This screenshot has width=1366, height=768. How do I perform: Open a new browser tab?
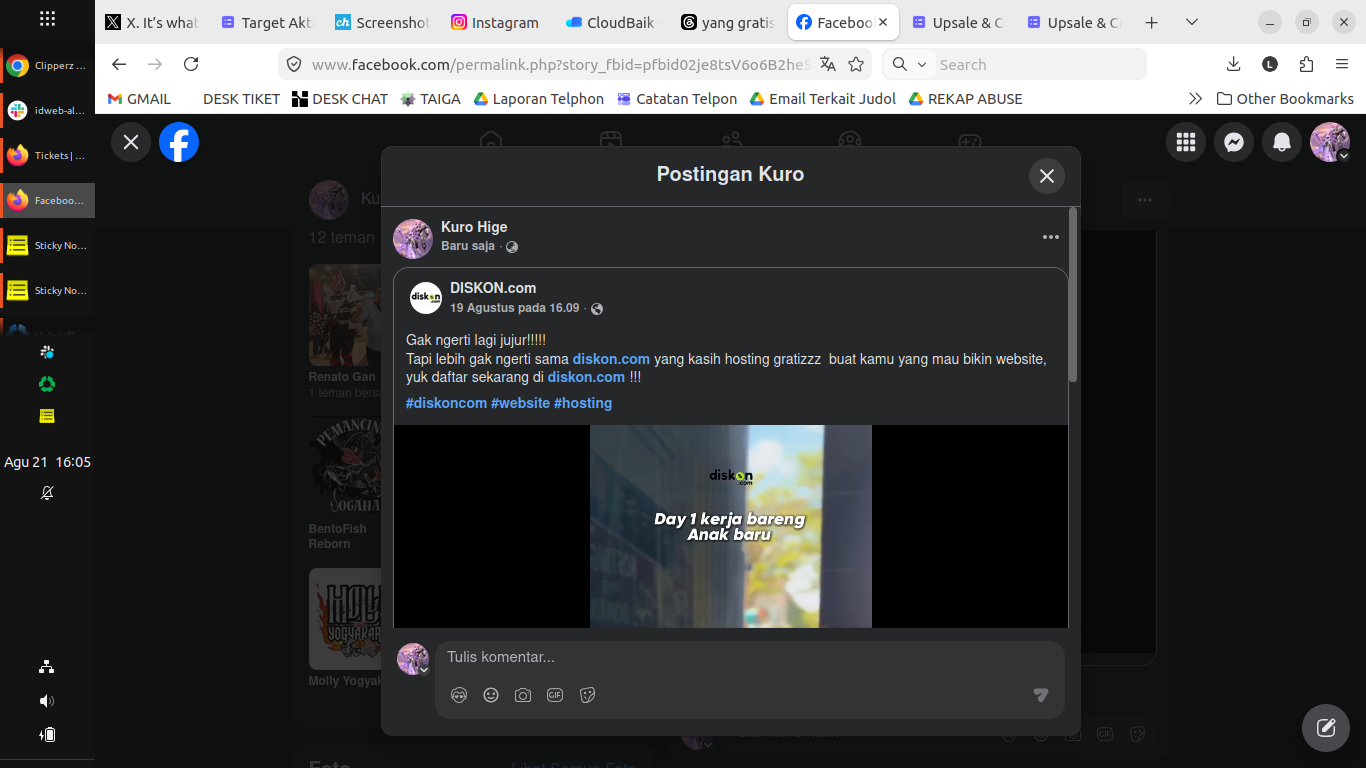pyautogui.click(x=1152, y=22)
